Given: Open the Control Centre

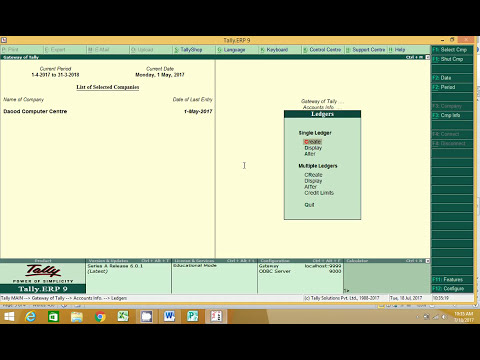Looking at the screenshot, I should tap(323, 50).
